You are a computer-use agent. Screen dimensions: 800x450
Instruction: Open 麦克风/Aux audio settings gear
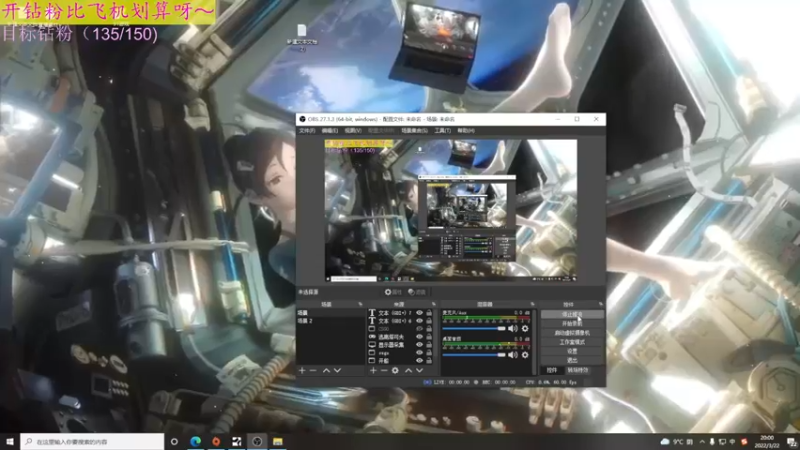525,329
